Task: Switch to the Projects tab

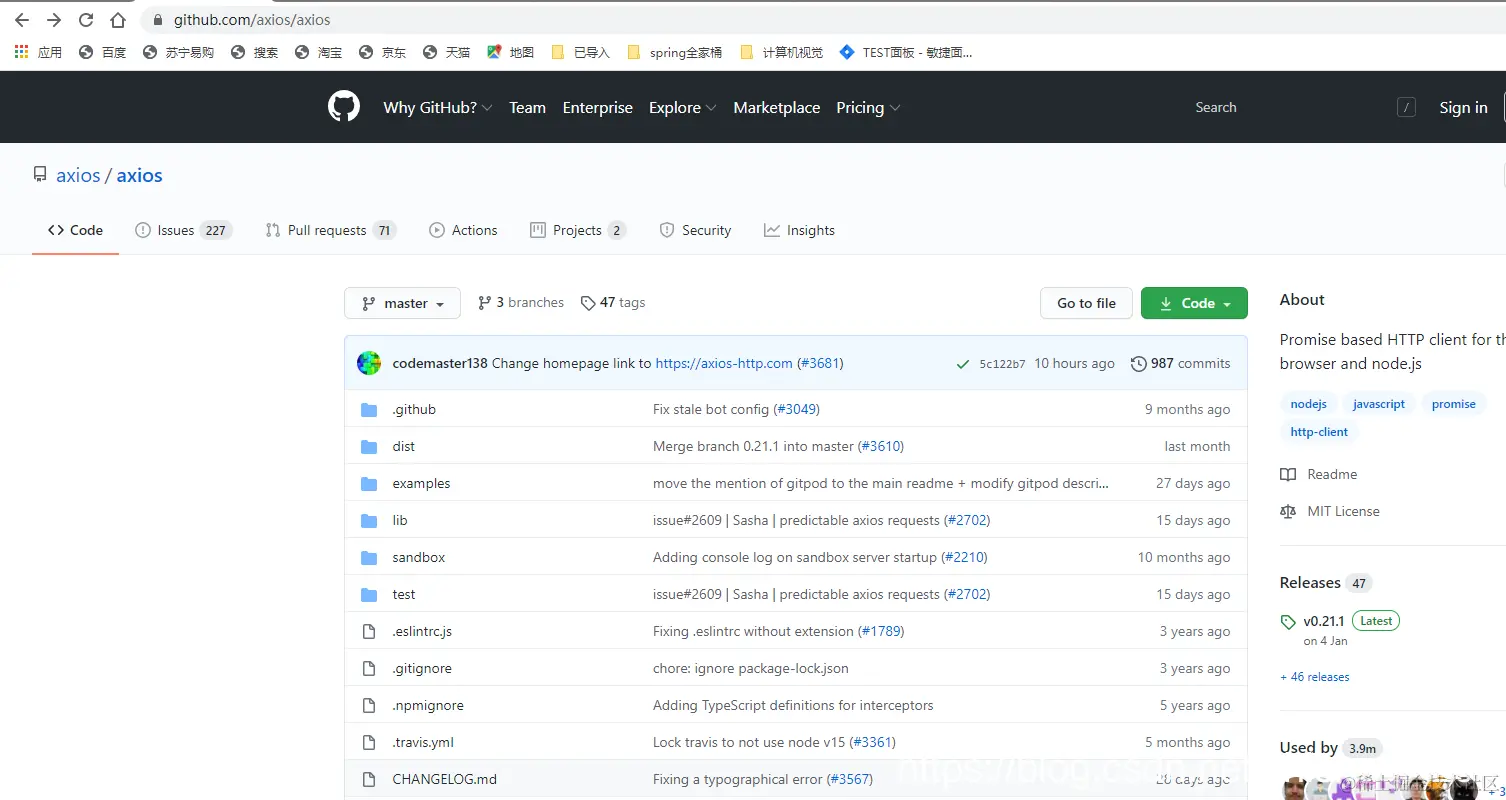Action: point(578,230)
